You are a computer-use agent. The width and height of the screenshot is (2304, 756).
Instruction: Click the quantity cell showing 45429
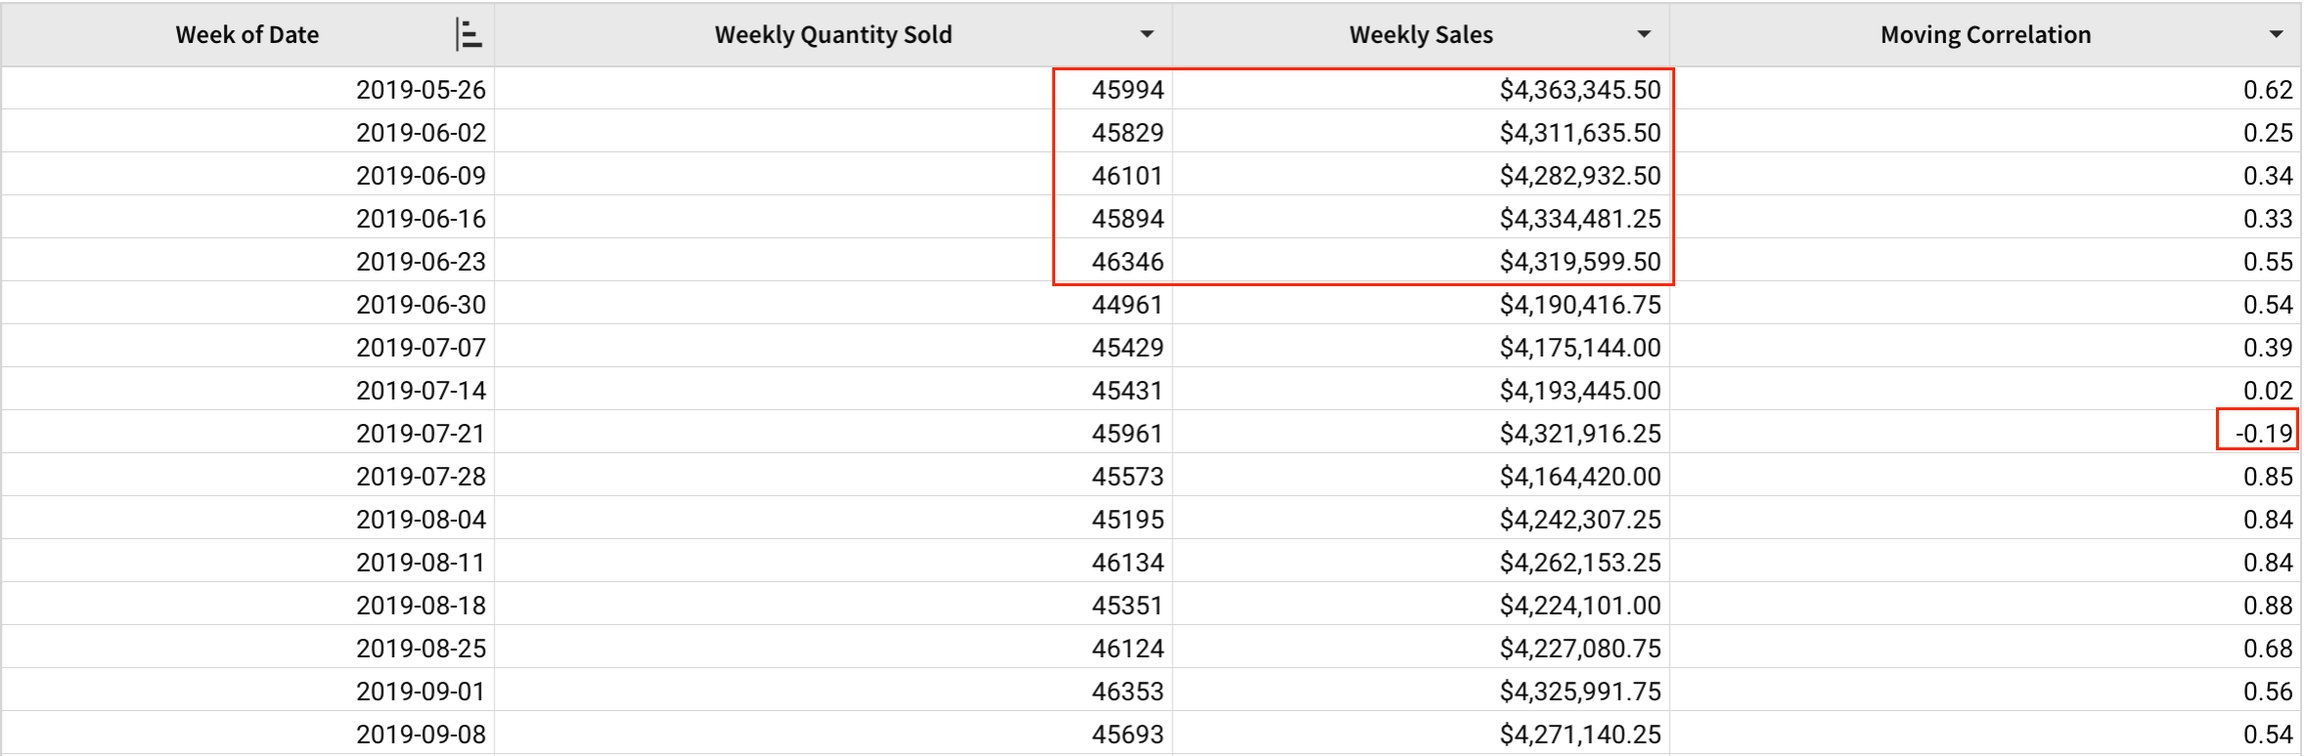coord(1127,348)
